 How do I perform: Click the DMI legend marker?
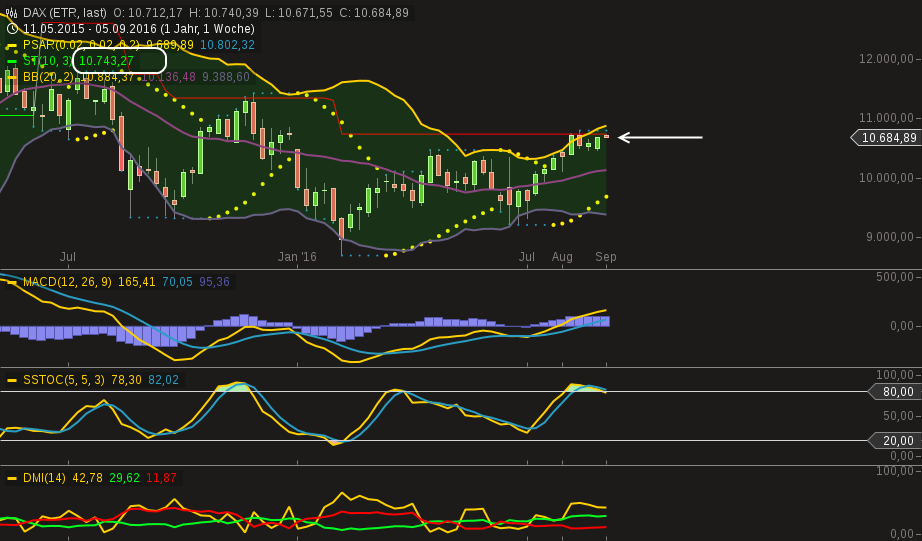tap(12, 478)
